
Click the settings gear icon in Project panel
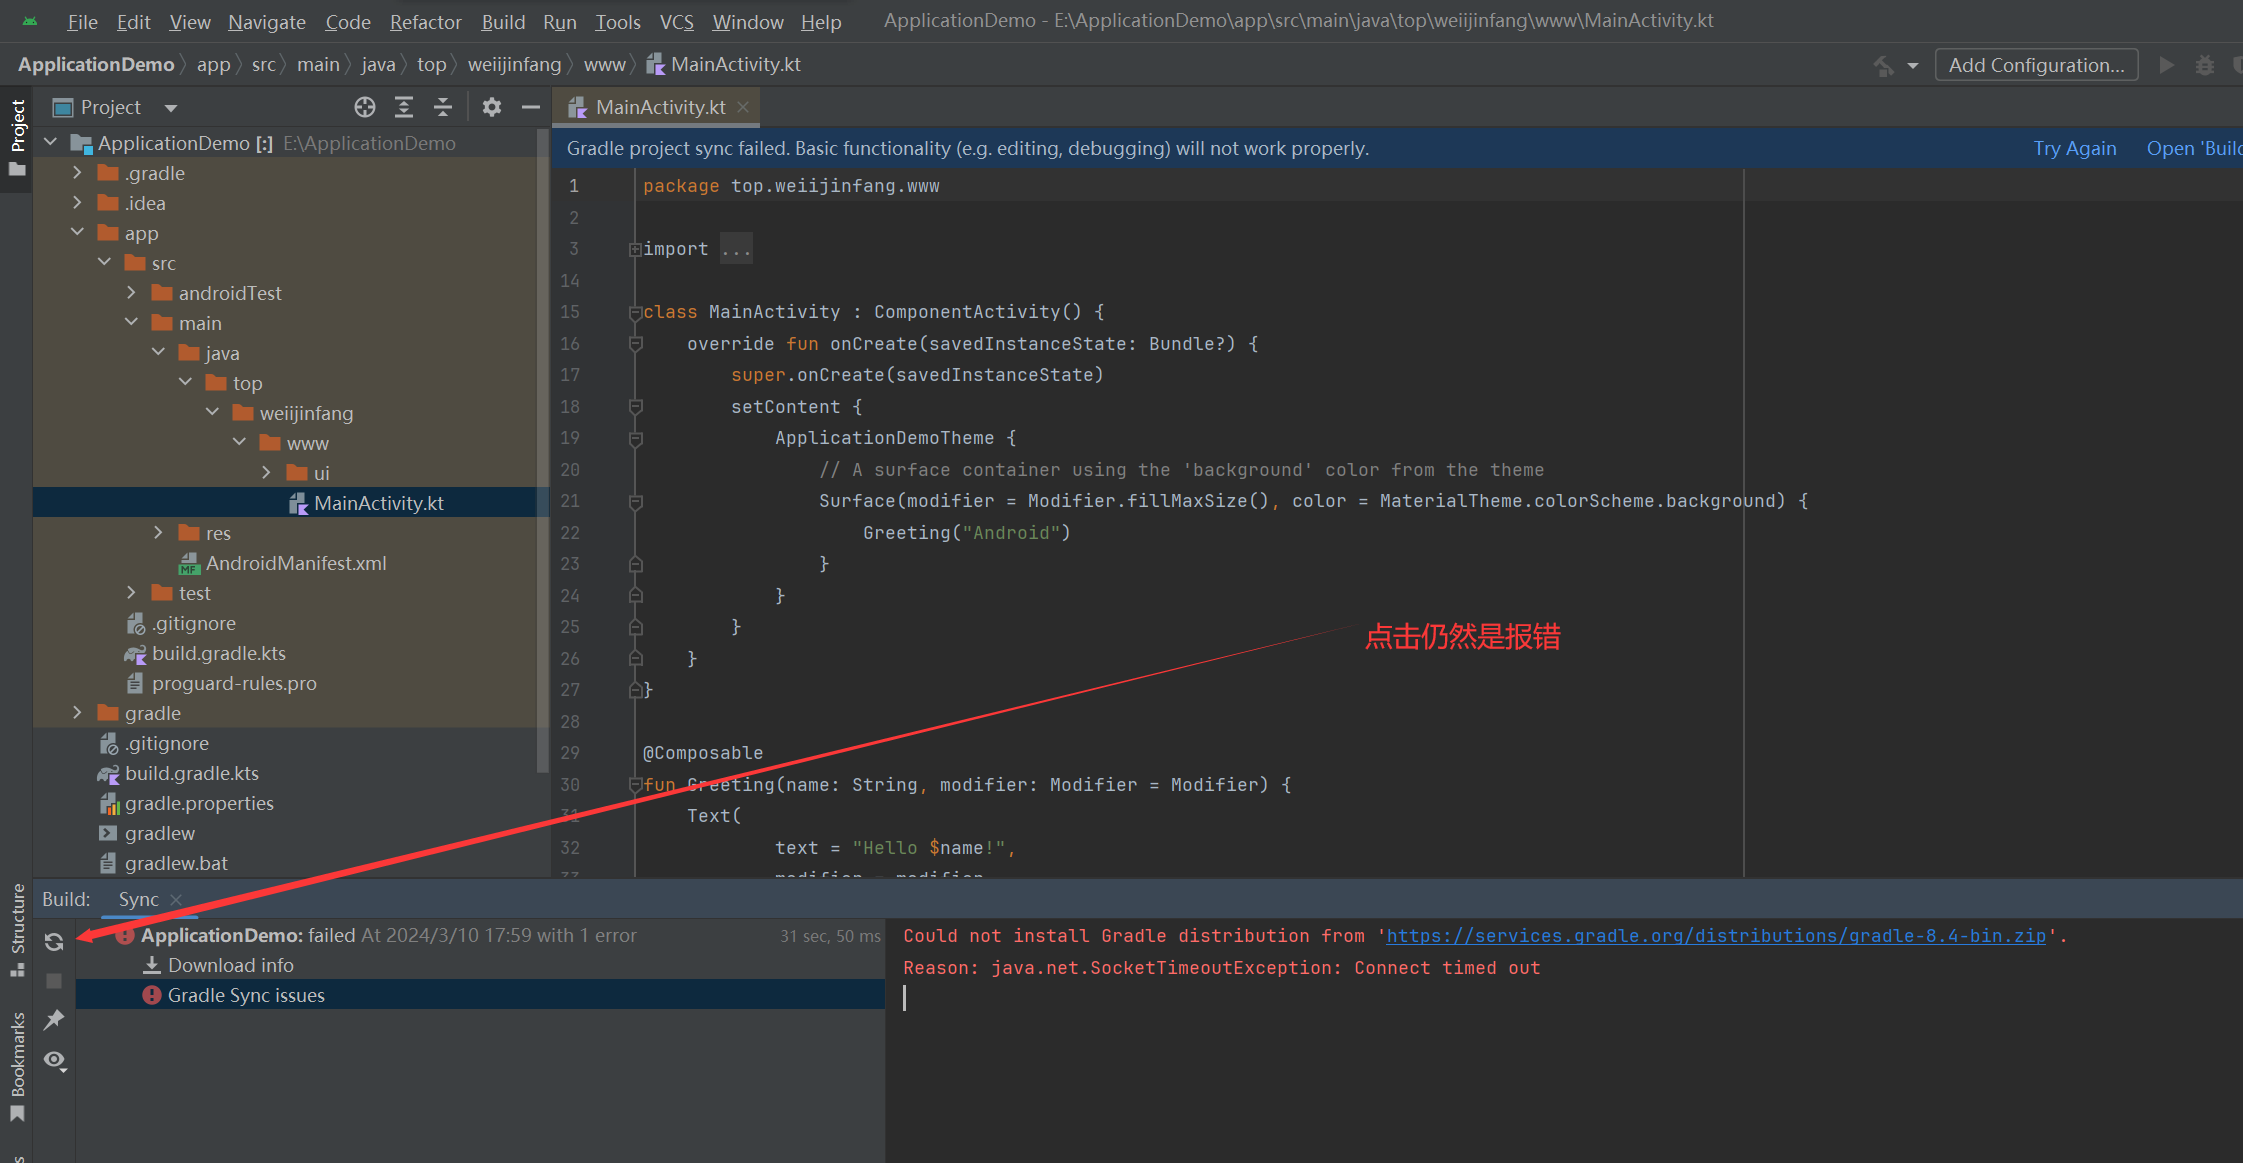492,105
